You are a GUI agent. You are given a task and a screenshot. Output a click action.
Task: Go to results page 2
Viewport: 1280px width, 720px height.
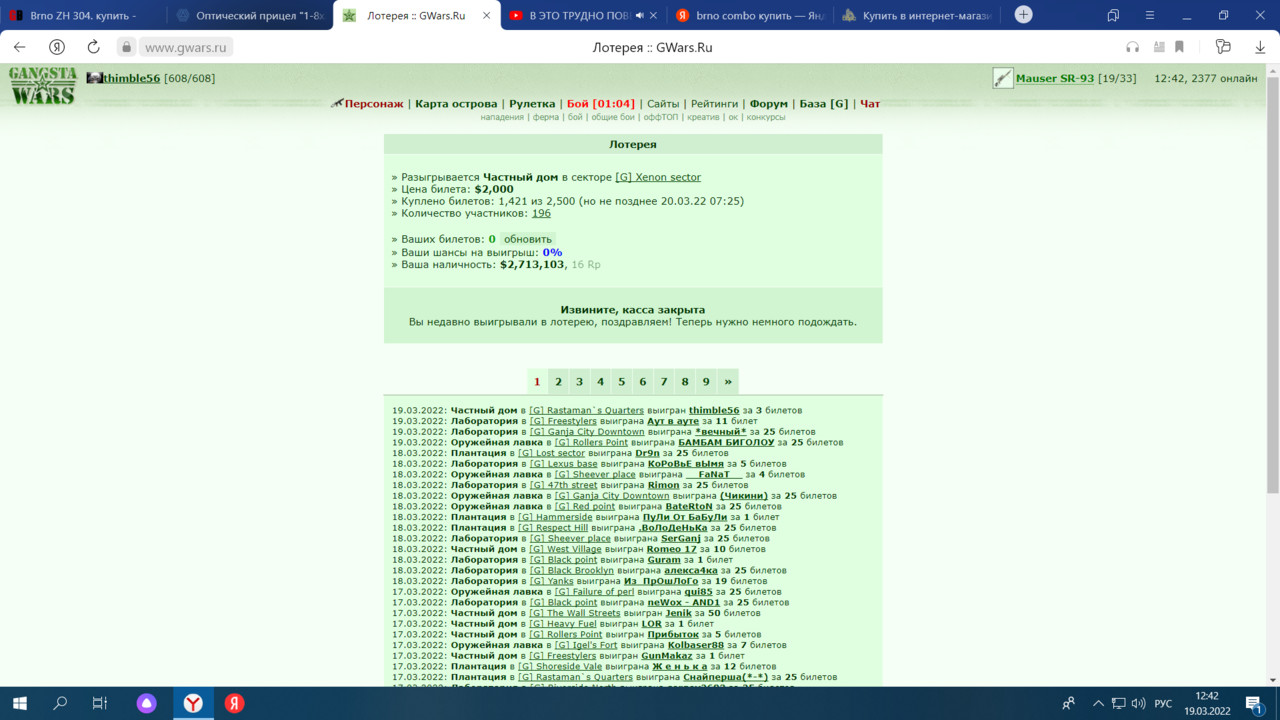point(558,381)
